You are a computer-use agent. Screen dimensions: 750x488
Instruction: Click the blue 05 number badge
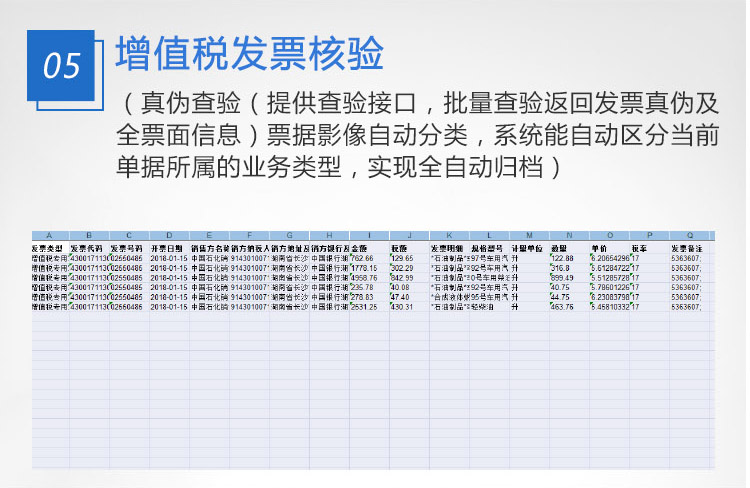click(x=61, y=66)
